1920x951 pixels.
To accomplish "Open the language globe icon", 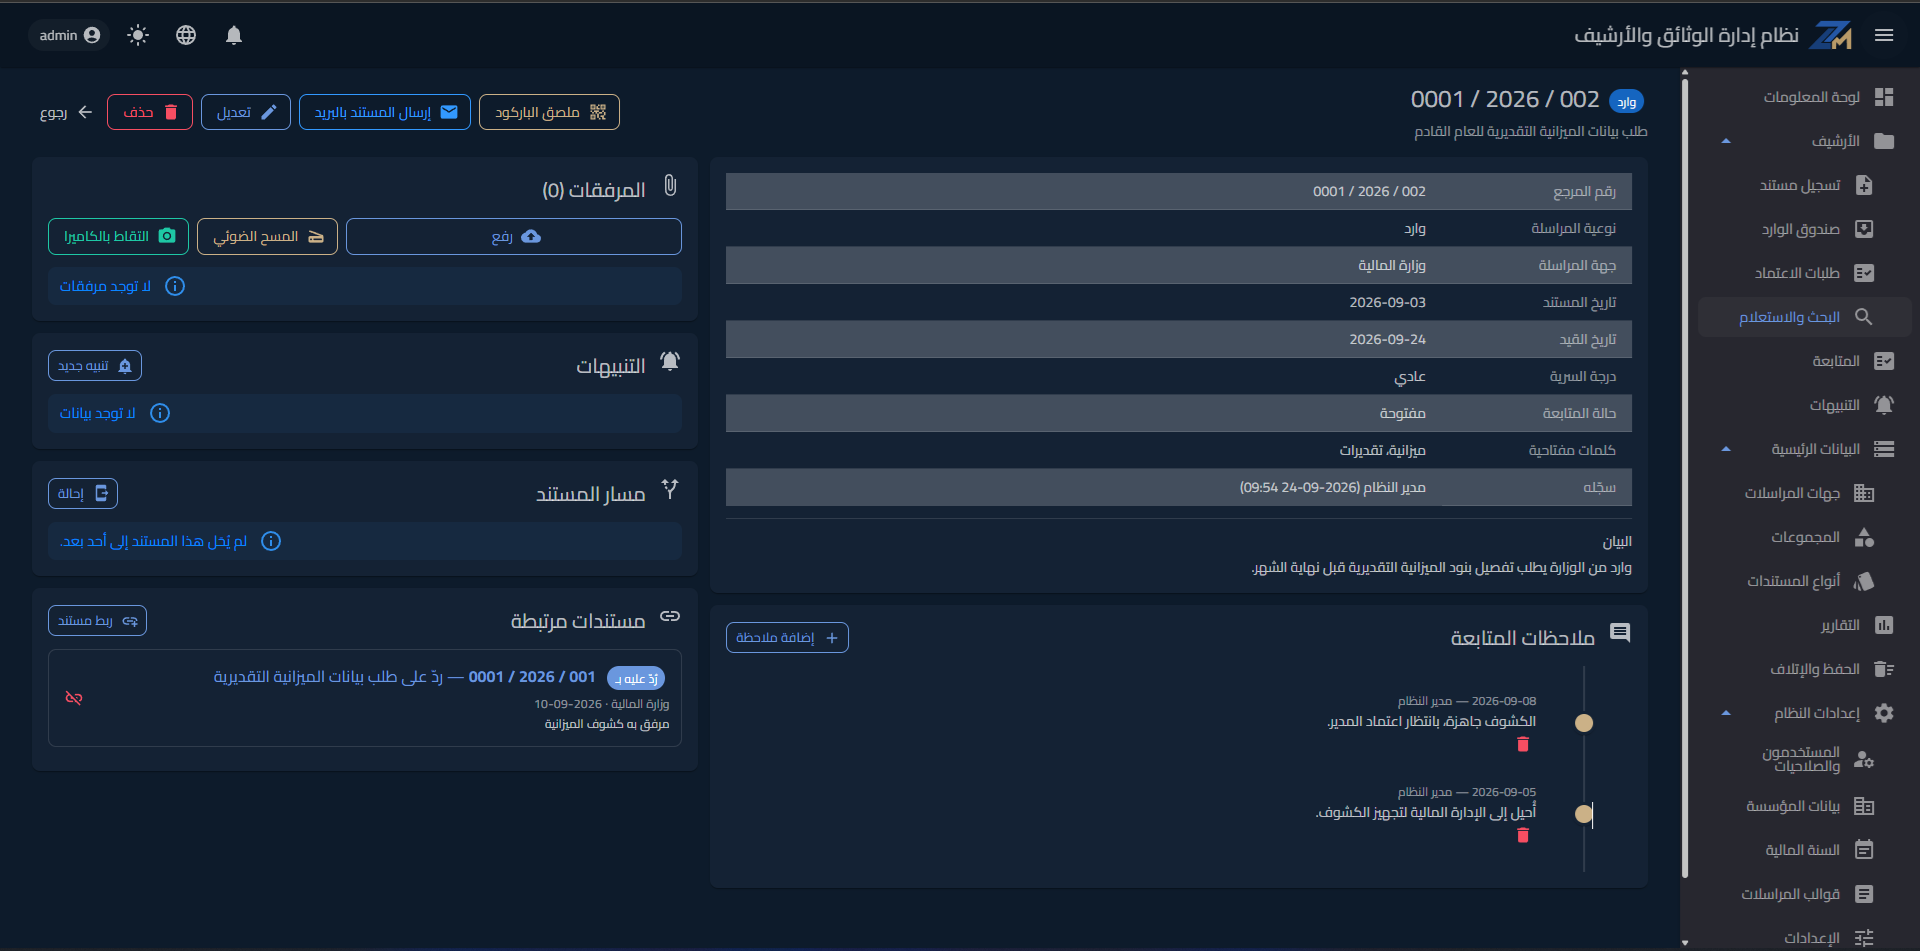I will pyautogui.click(x=186, y=35).
